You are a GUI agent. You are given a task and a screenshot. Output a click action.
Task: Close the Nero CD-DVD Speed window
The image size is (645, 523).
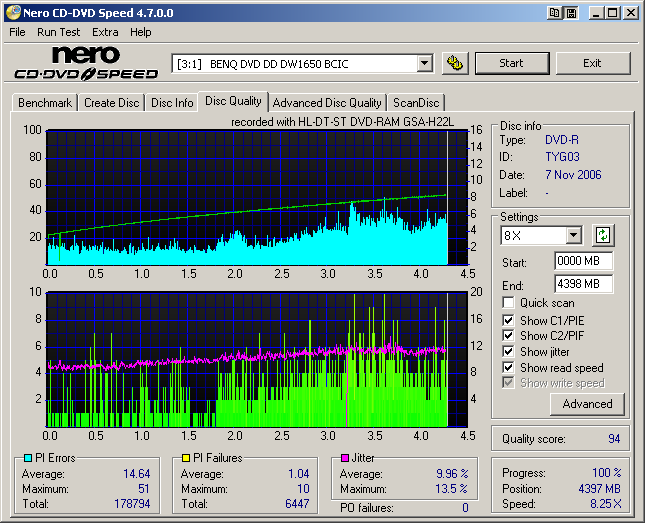[x=631, y=13]
